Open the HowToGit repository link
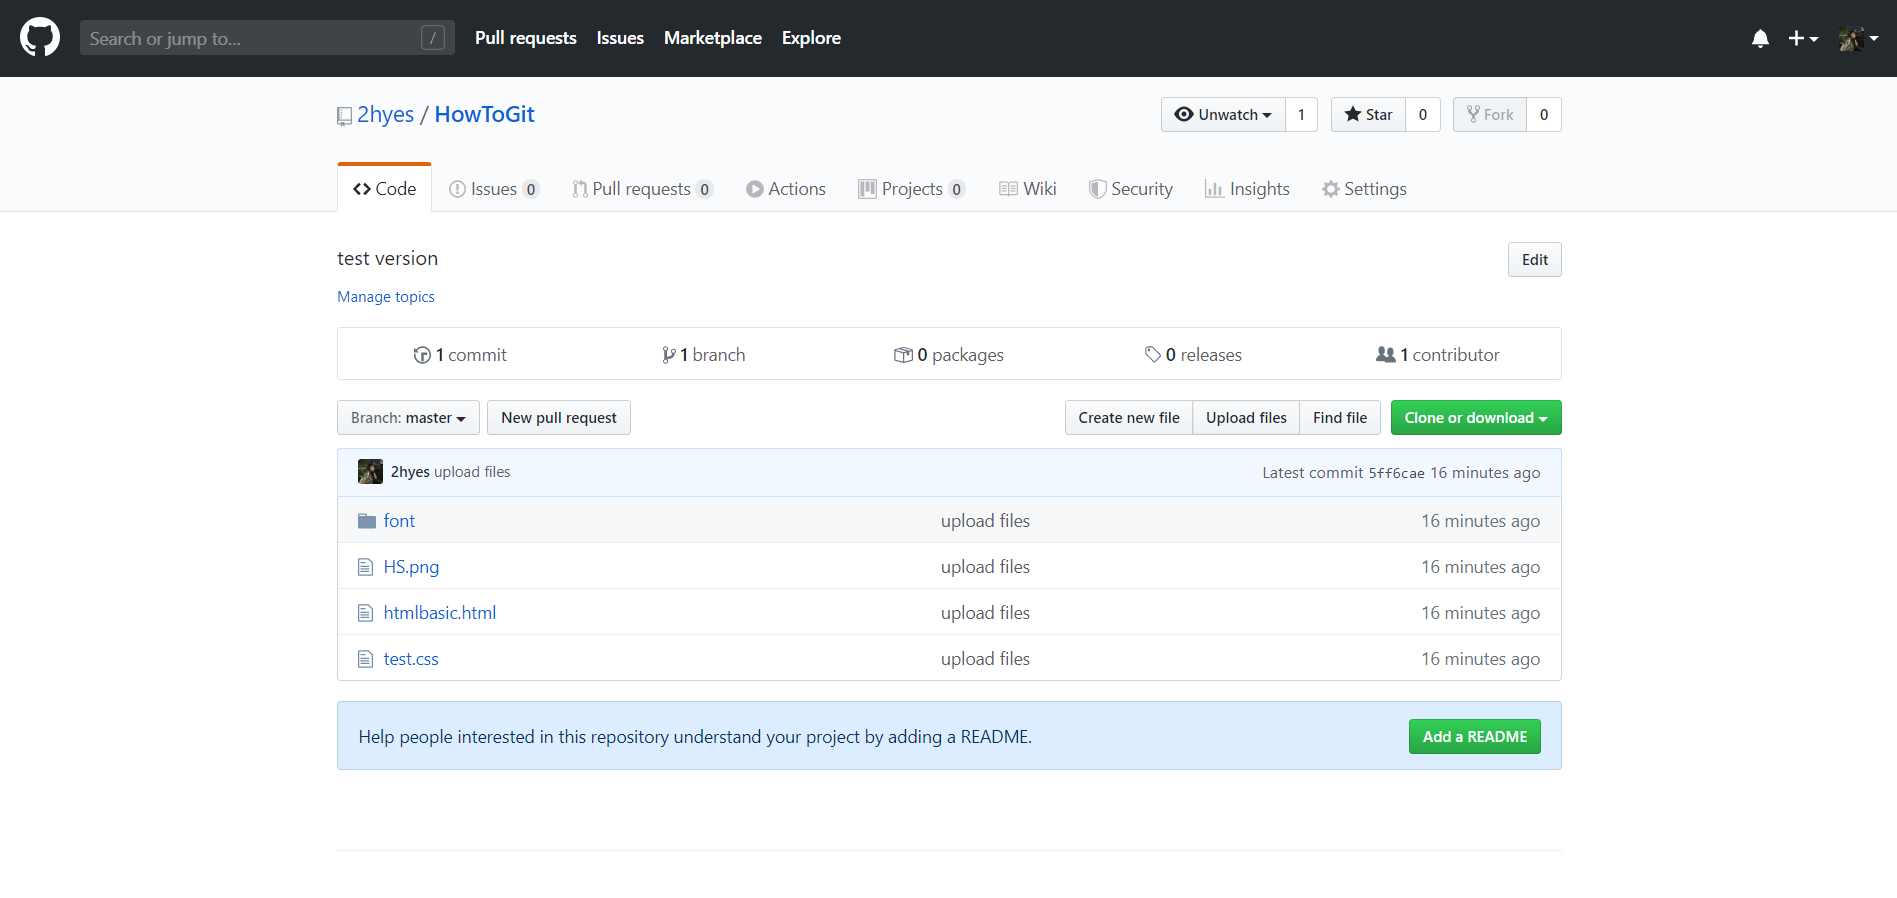 [x=484, y=114]
